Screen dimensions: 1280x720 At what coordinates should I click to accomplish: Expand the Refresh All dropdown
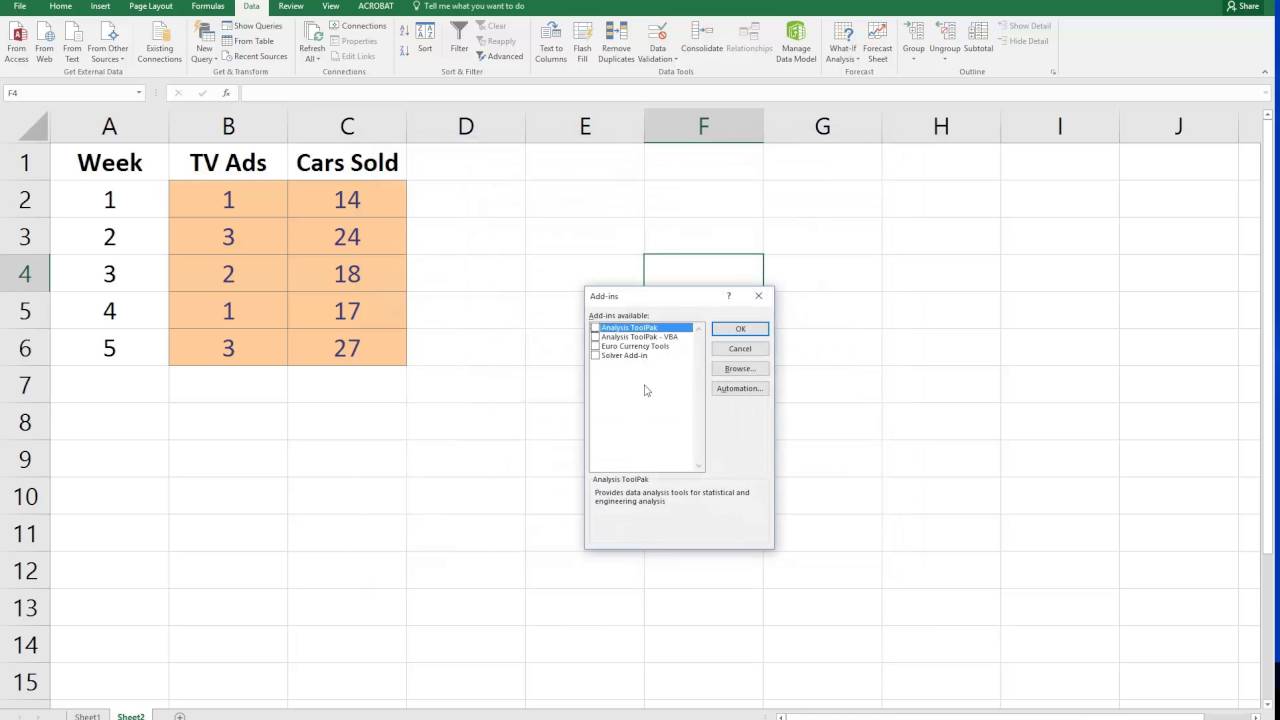coord(312,54)
